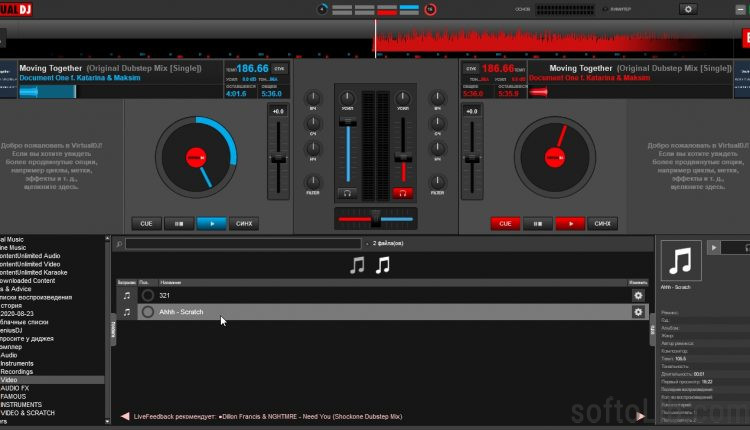Image resolution: width=750 pixels, height=430 pixels.
Task: Open options gear for track 321
Action: (638, 296)
